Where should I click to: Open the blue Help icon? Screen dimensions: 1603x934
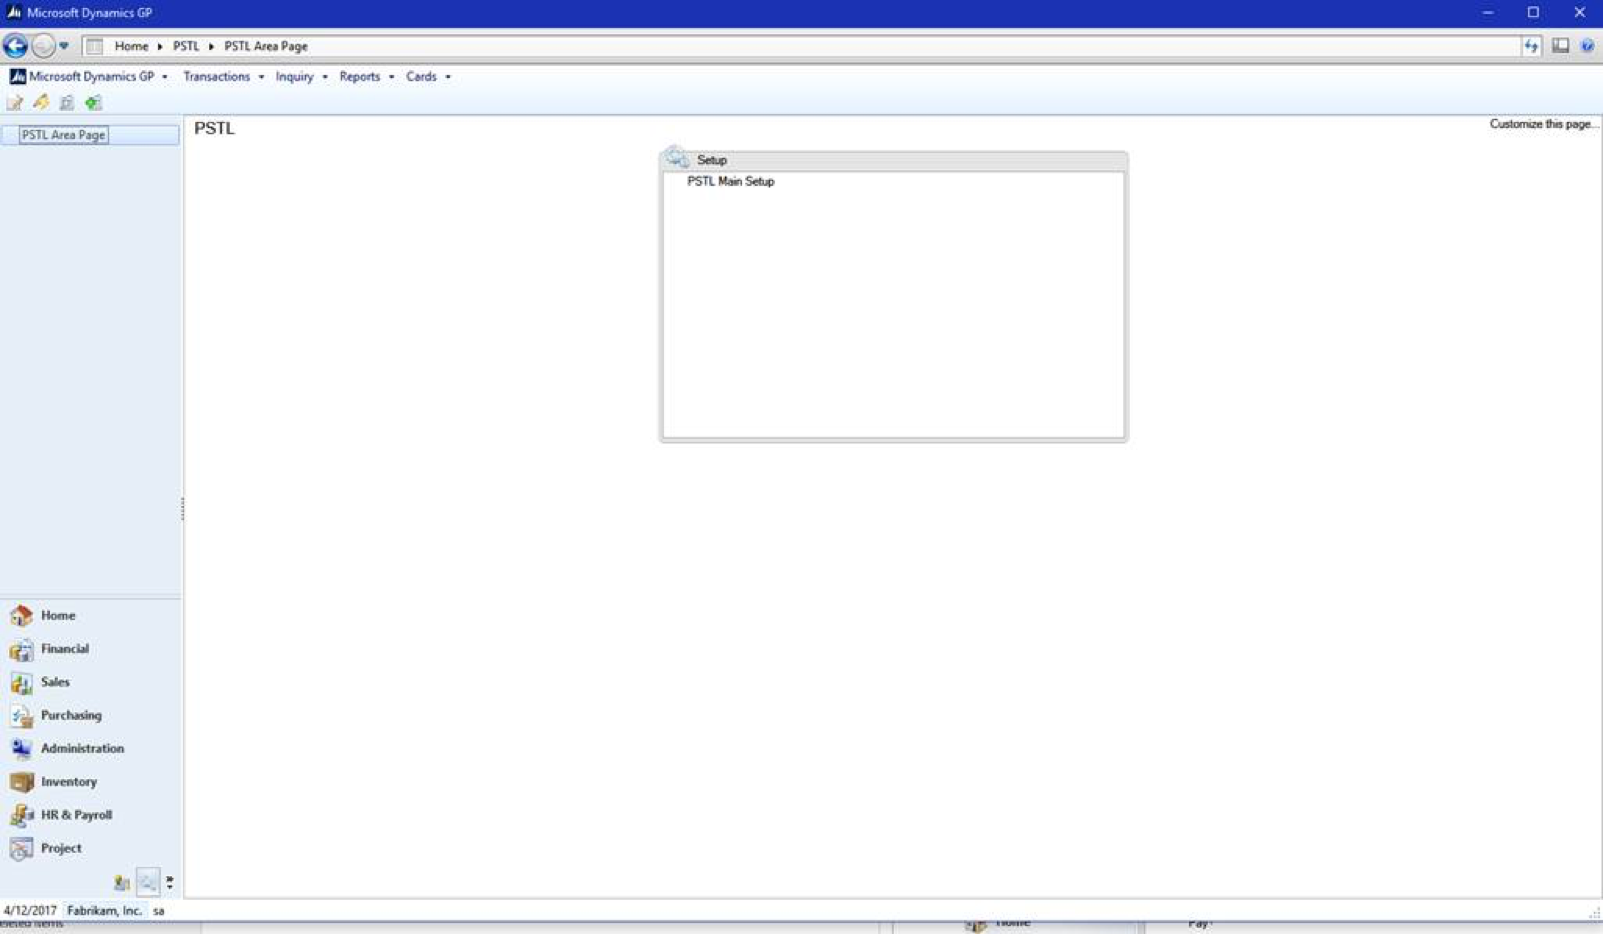[x=1587, y=46]
